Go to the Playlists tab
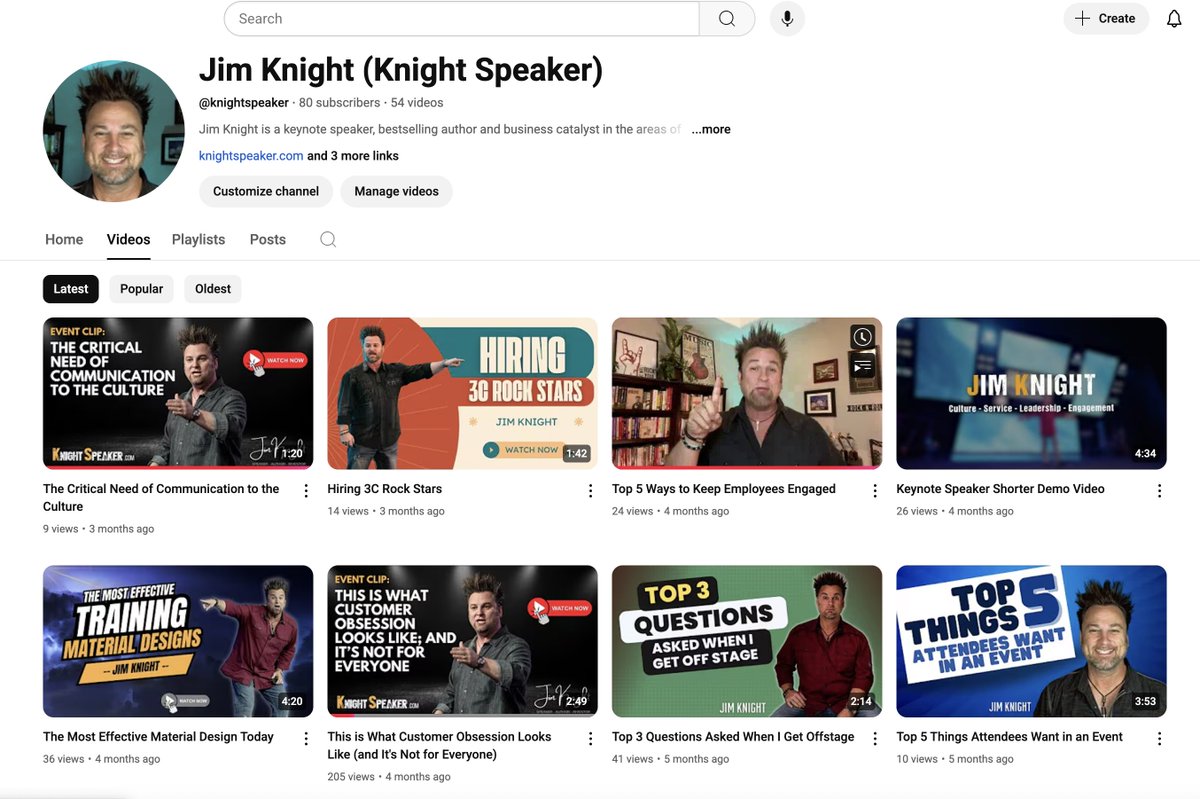Screen dimensions: 1200x799 tap(198, 240)
